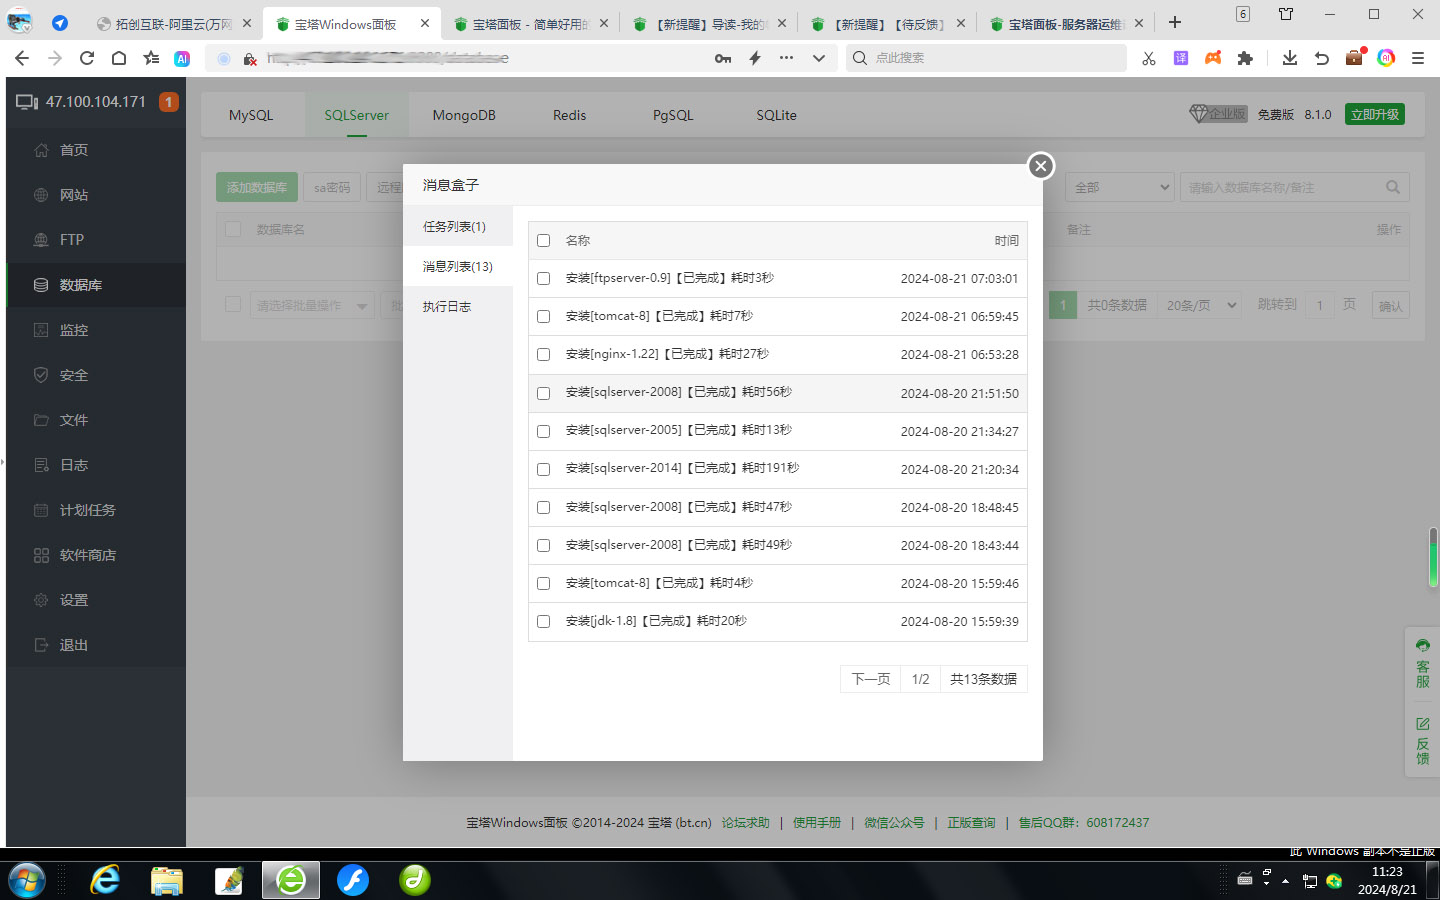Click the 添加数据库 button

256,187
